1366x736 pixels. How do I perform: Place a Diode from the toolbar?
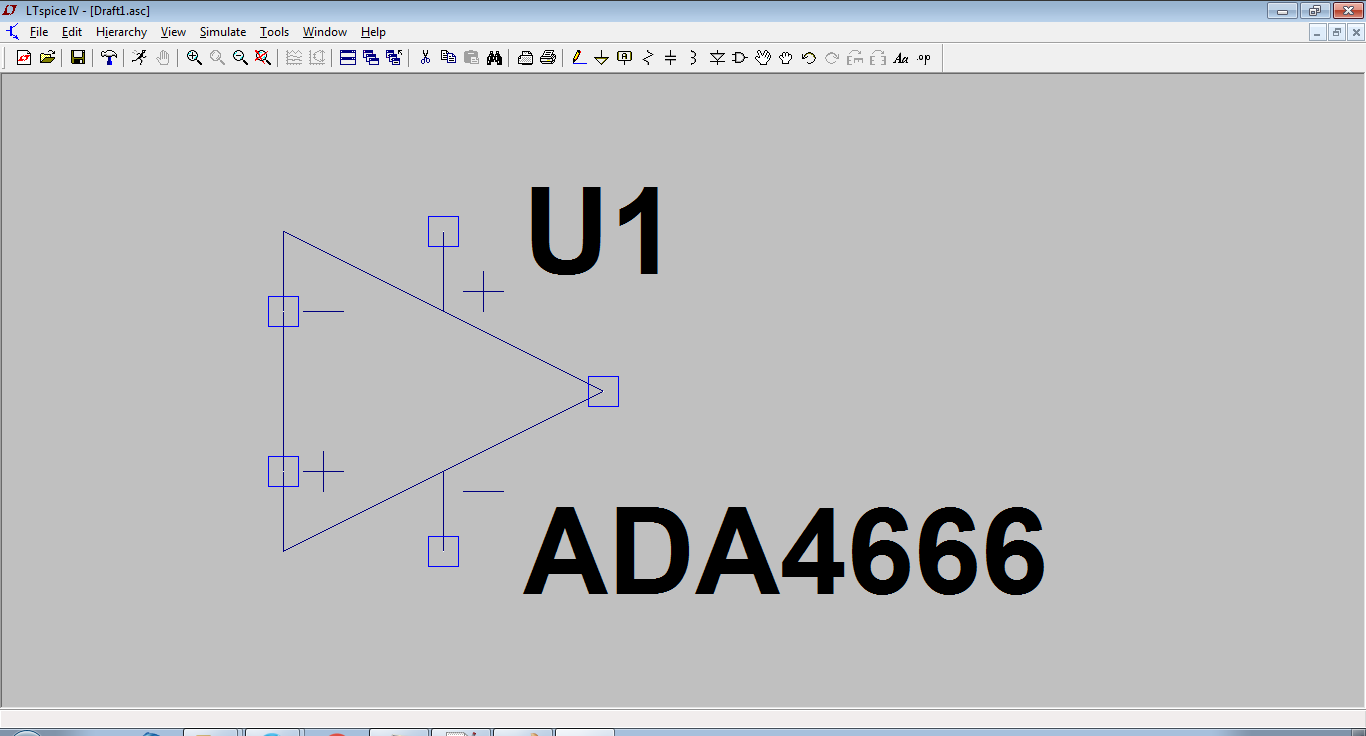tap(717, 58)
